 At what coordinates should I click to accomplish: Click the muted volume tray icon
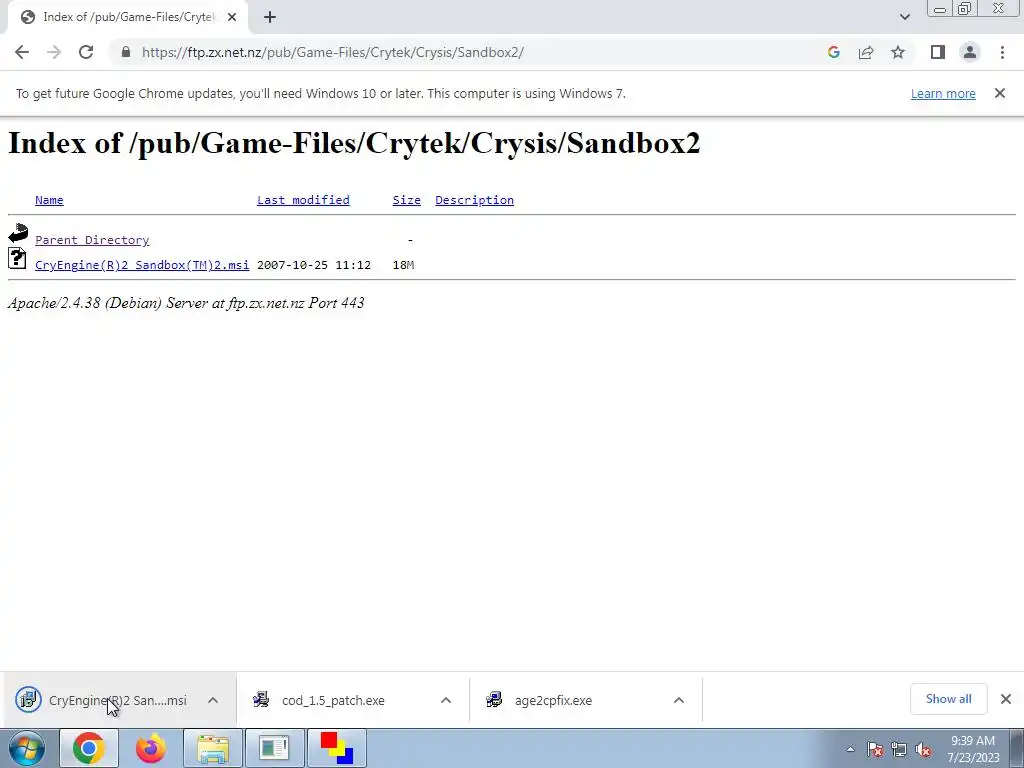(923, 749)
